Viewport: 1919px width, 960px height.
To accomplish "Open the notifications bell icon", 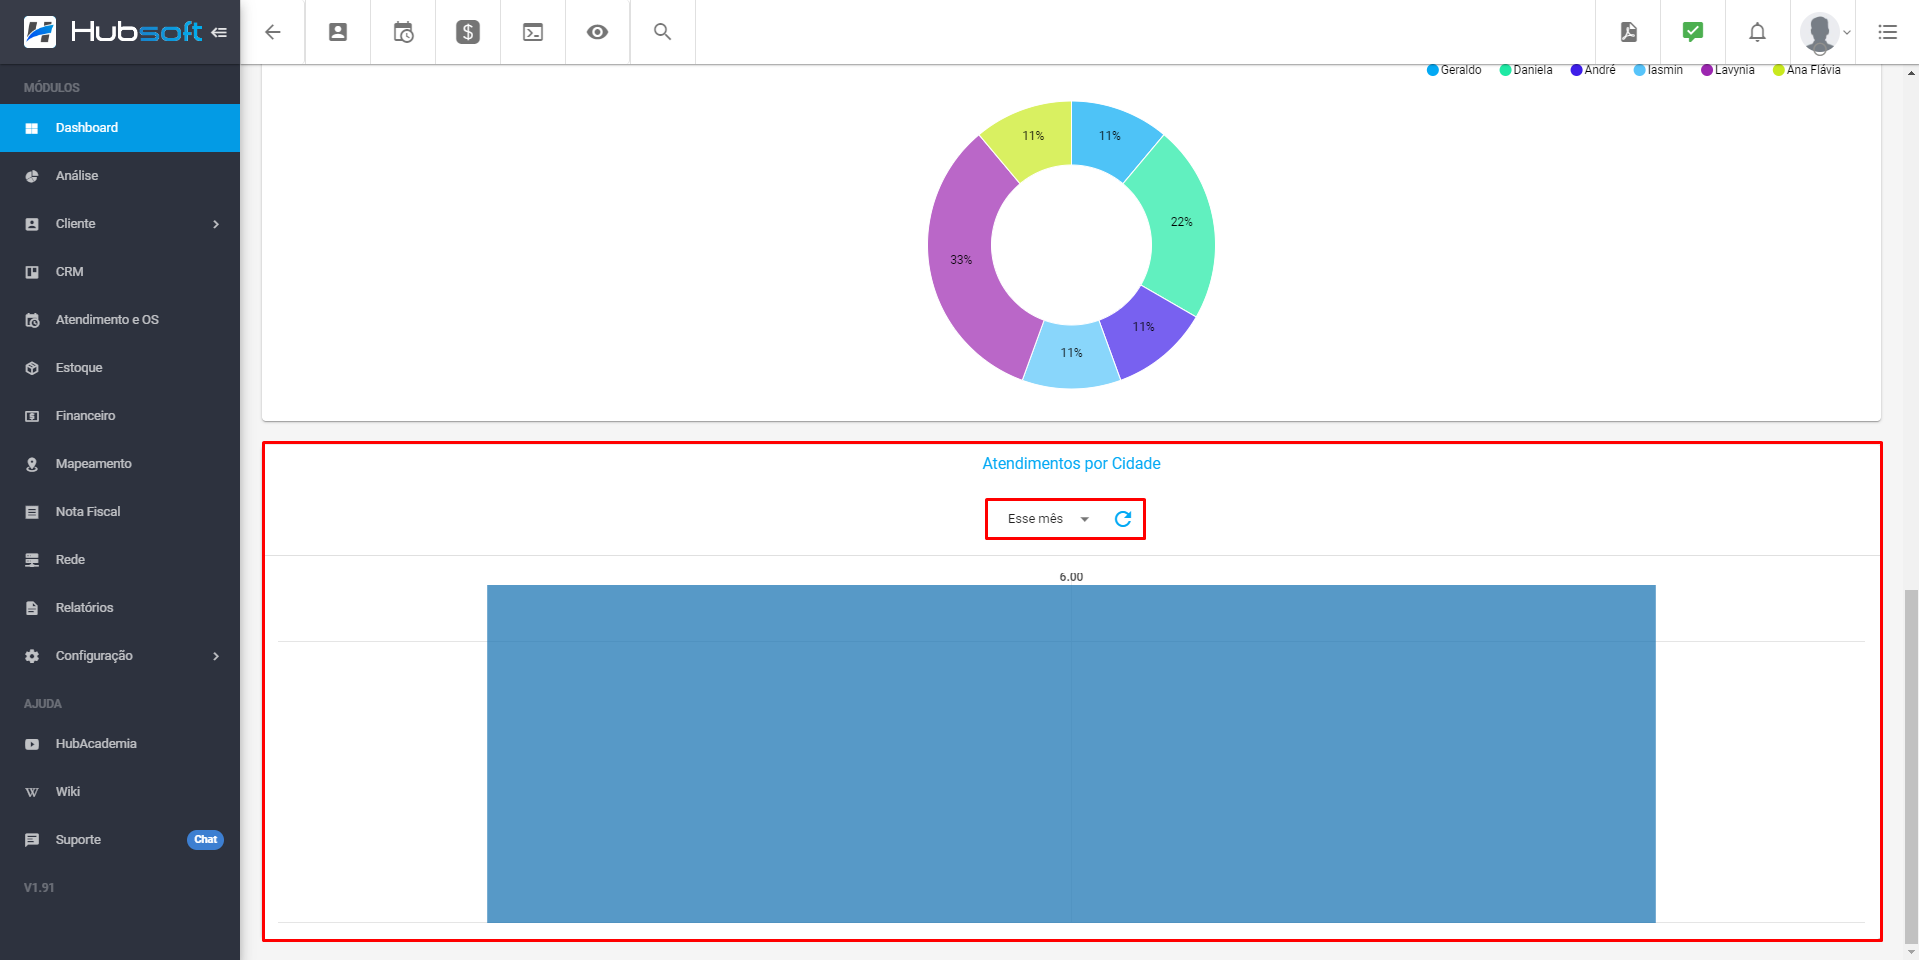I will (x=1756, y=31).
